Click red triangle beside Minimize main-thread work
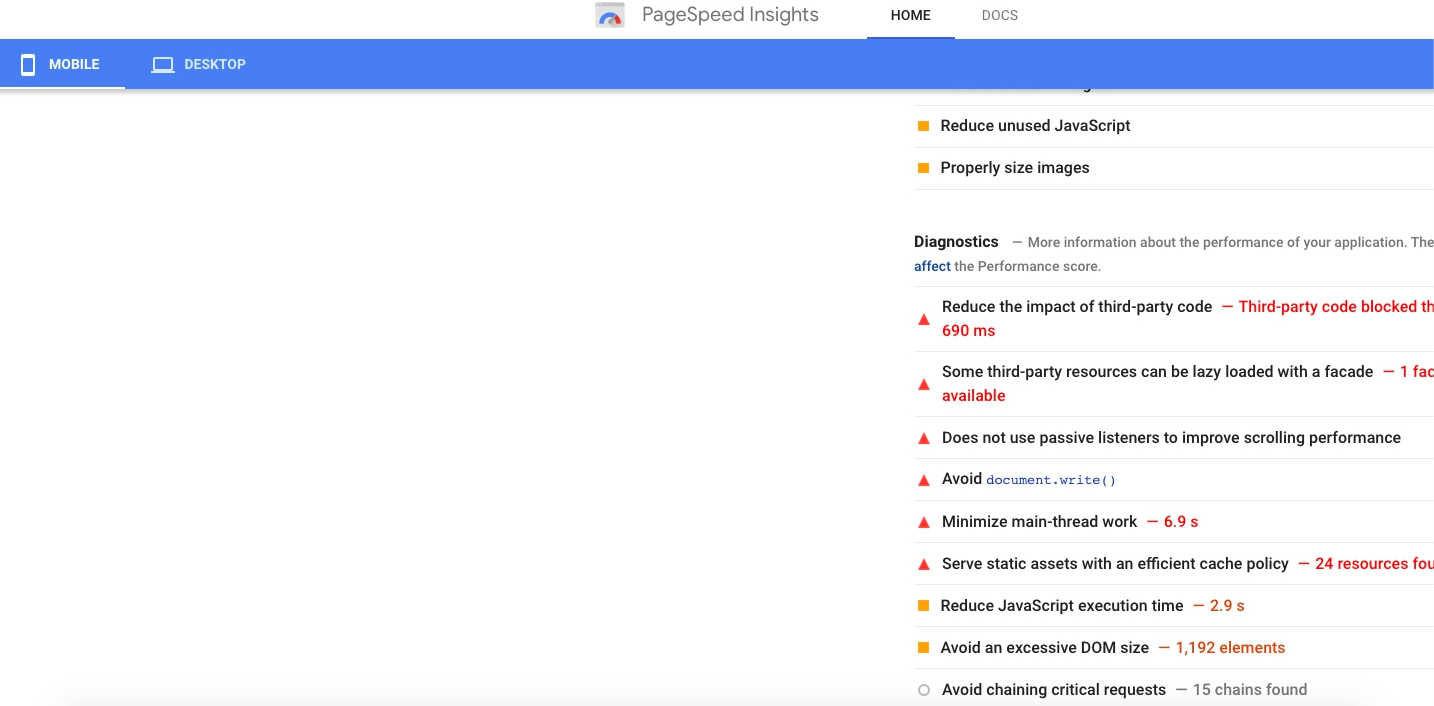This screenshot has height=706, width=1434. click(924, 522)
